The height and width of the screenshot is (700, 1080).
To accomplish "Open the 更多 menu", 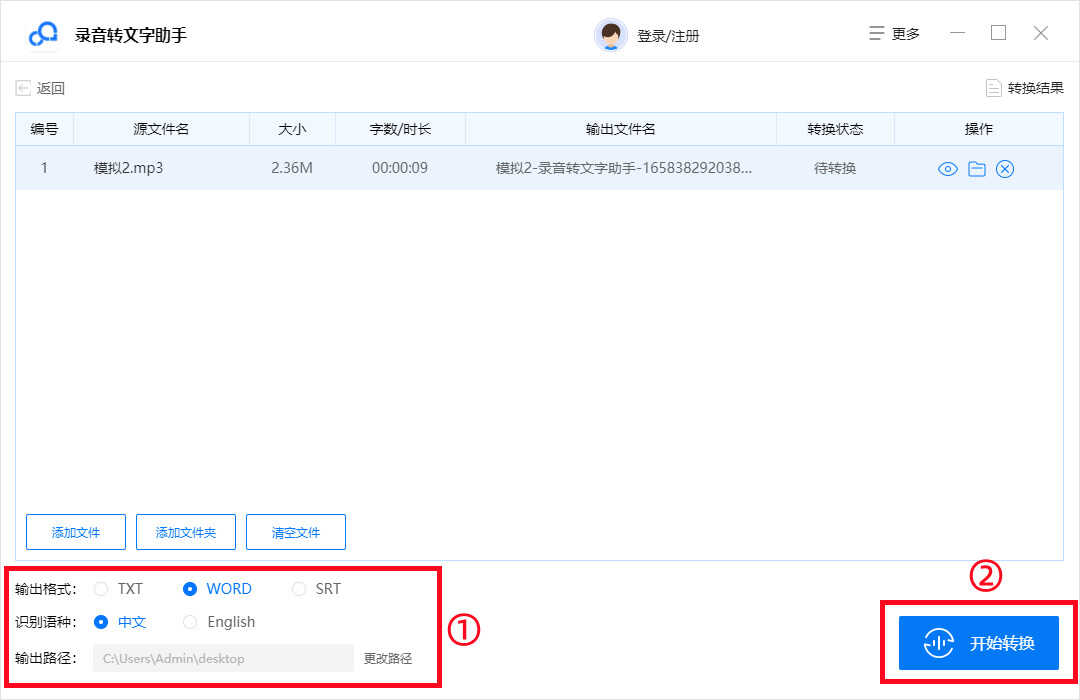I will [x=894, y=34].
